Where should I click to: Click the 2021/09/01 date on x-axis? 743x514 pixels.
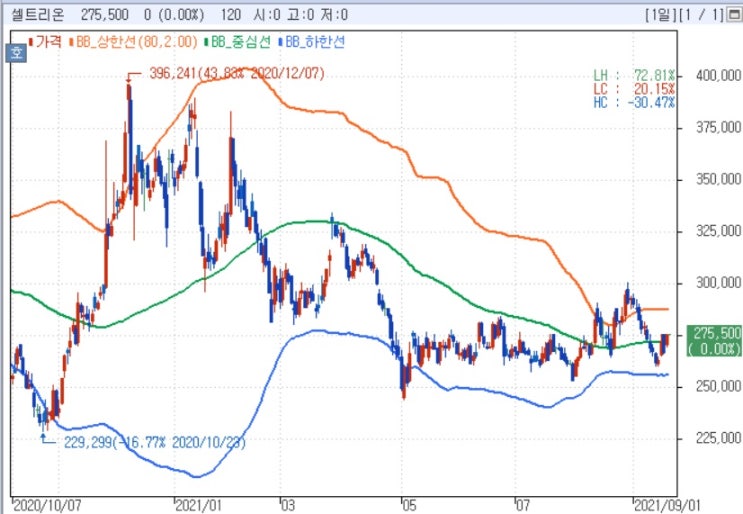click(667, 505)
